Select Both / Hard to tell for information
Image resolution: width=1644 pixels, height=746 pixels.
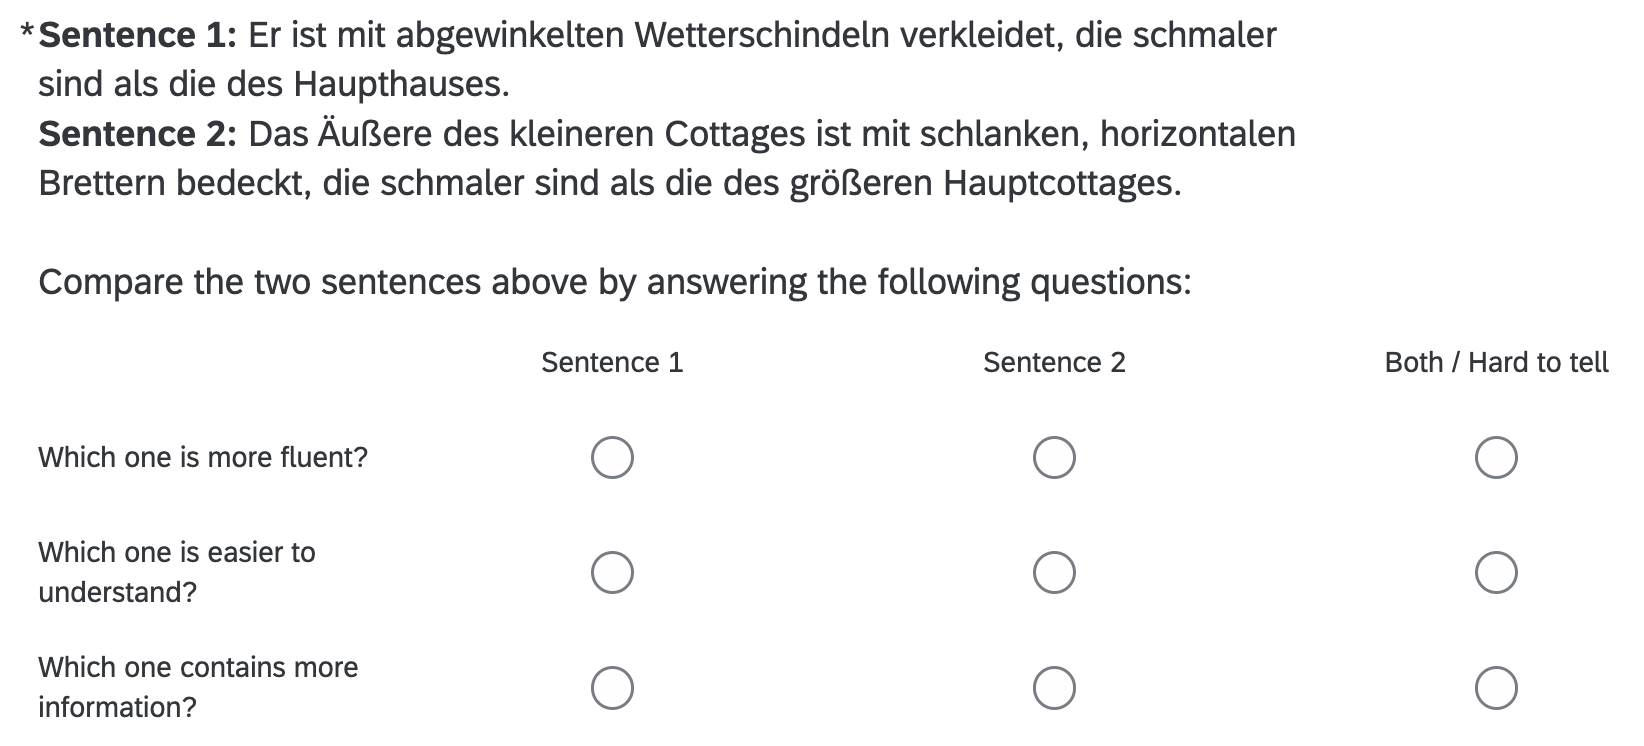[x=1496, y=688]
